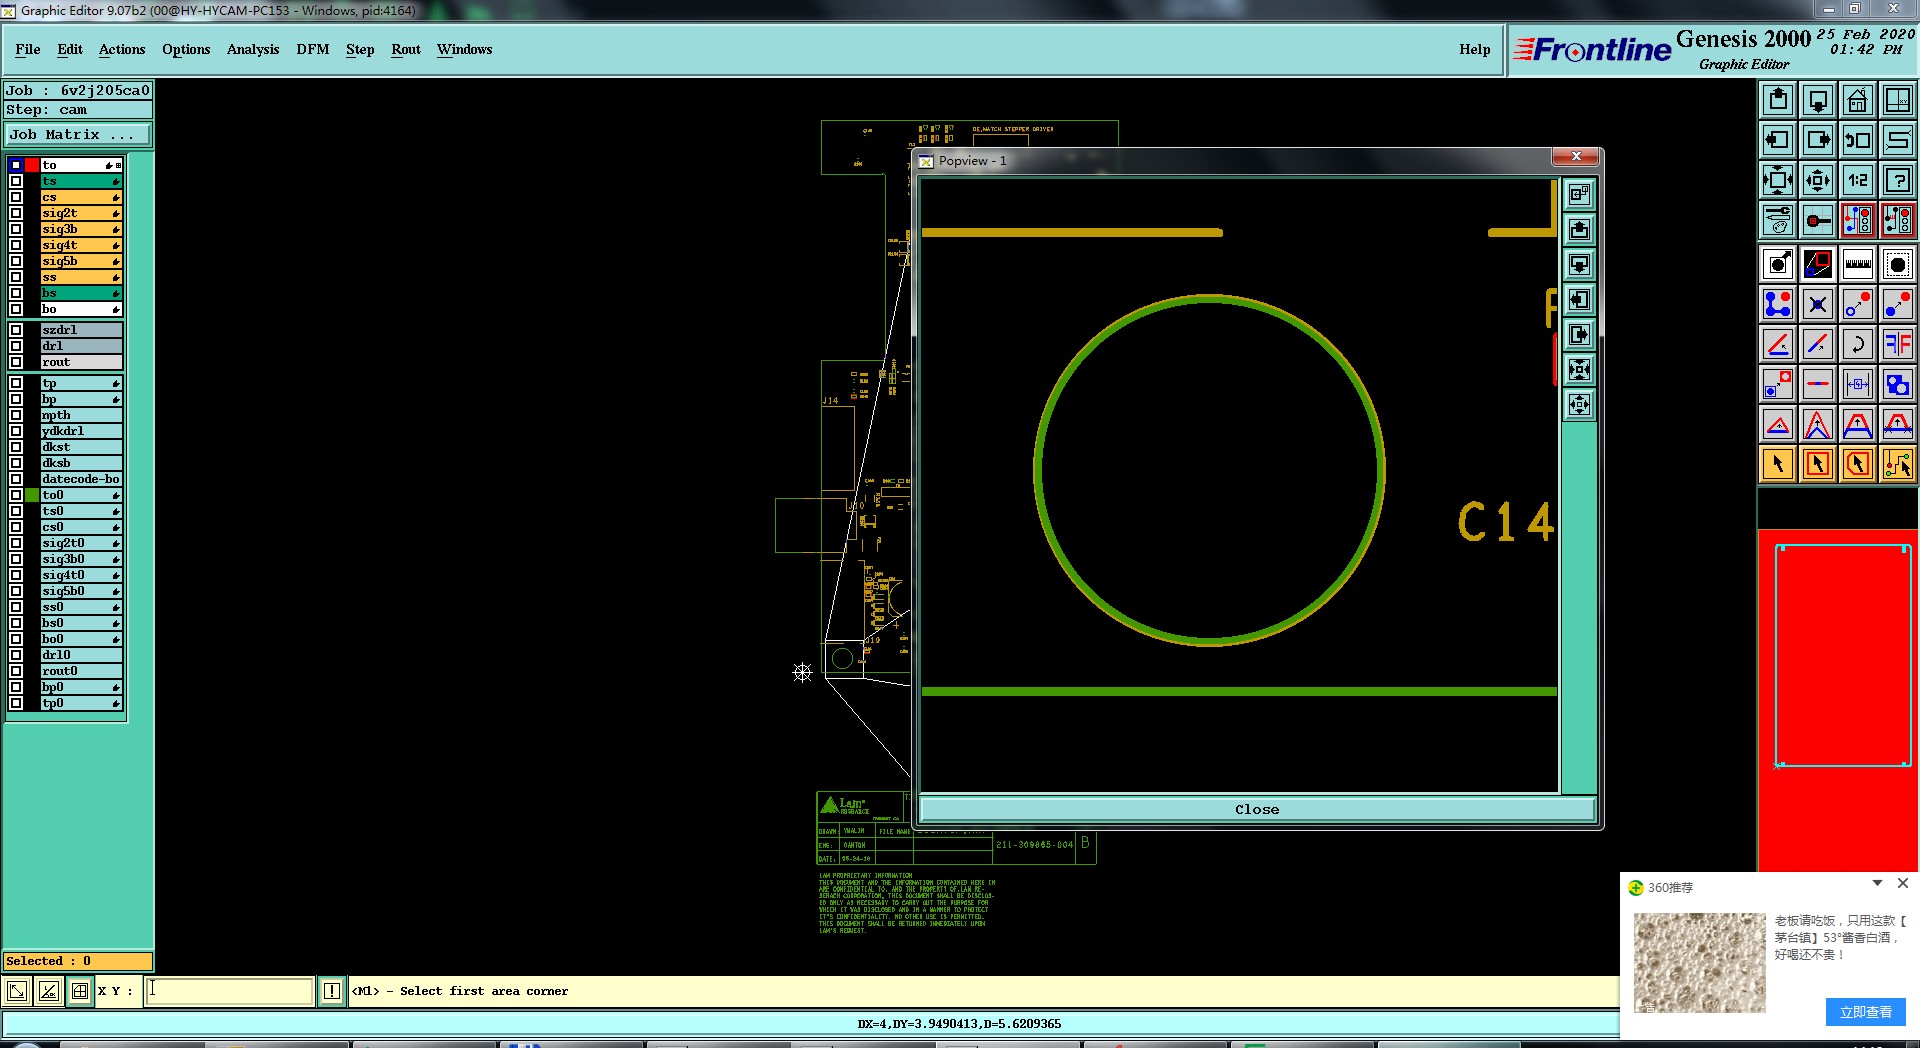
Task: Expand the 360 popup dropdown arrow
Action: click(x=1877, y=883)
